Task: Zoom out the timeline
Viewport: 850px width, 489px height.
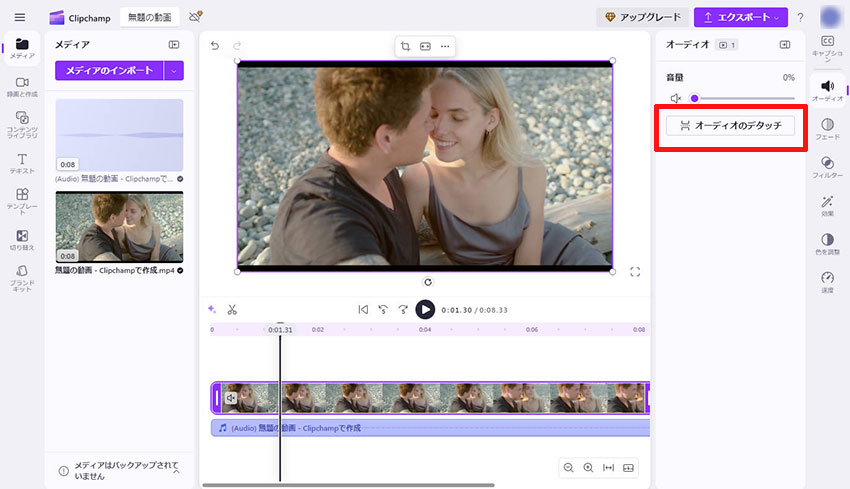Action: [x=568, y=467]
